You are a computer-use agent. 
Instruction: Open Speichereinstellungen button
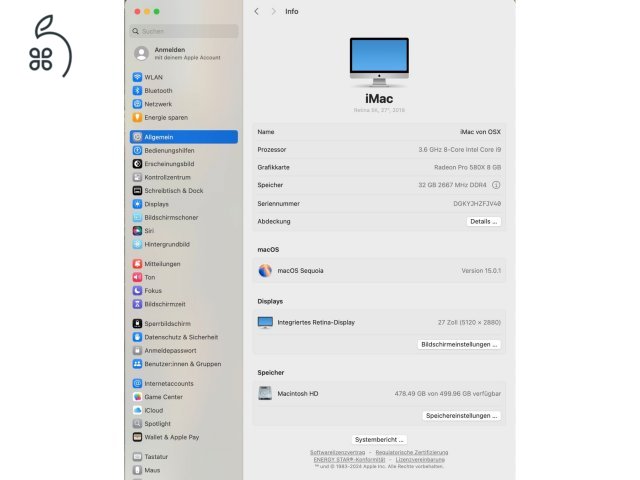point(462,416)
